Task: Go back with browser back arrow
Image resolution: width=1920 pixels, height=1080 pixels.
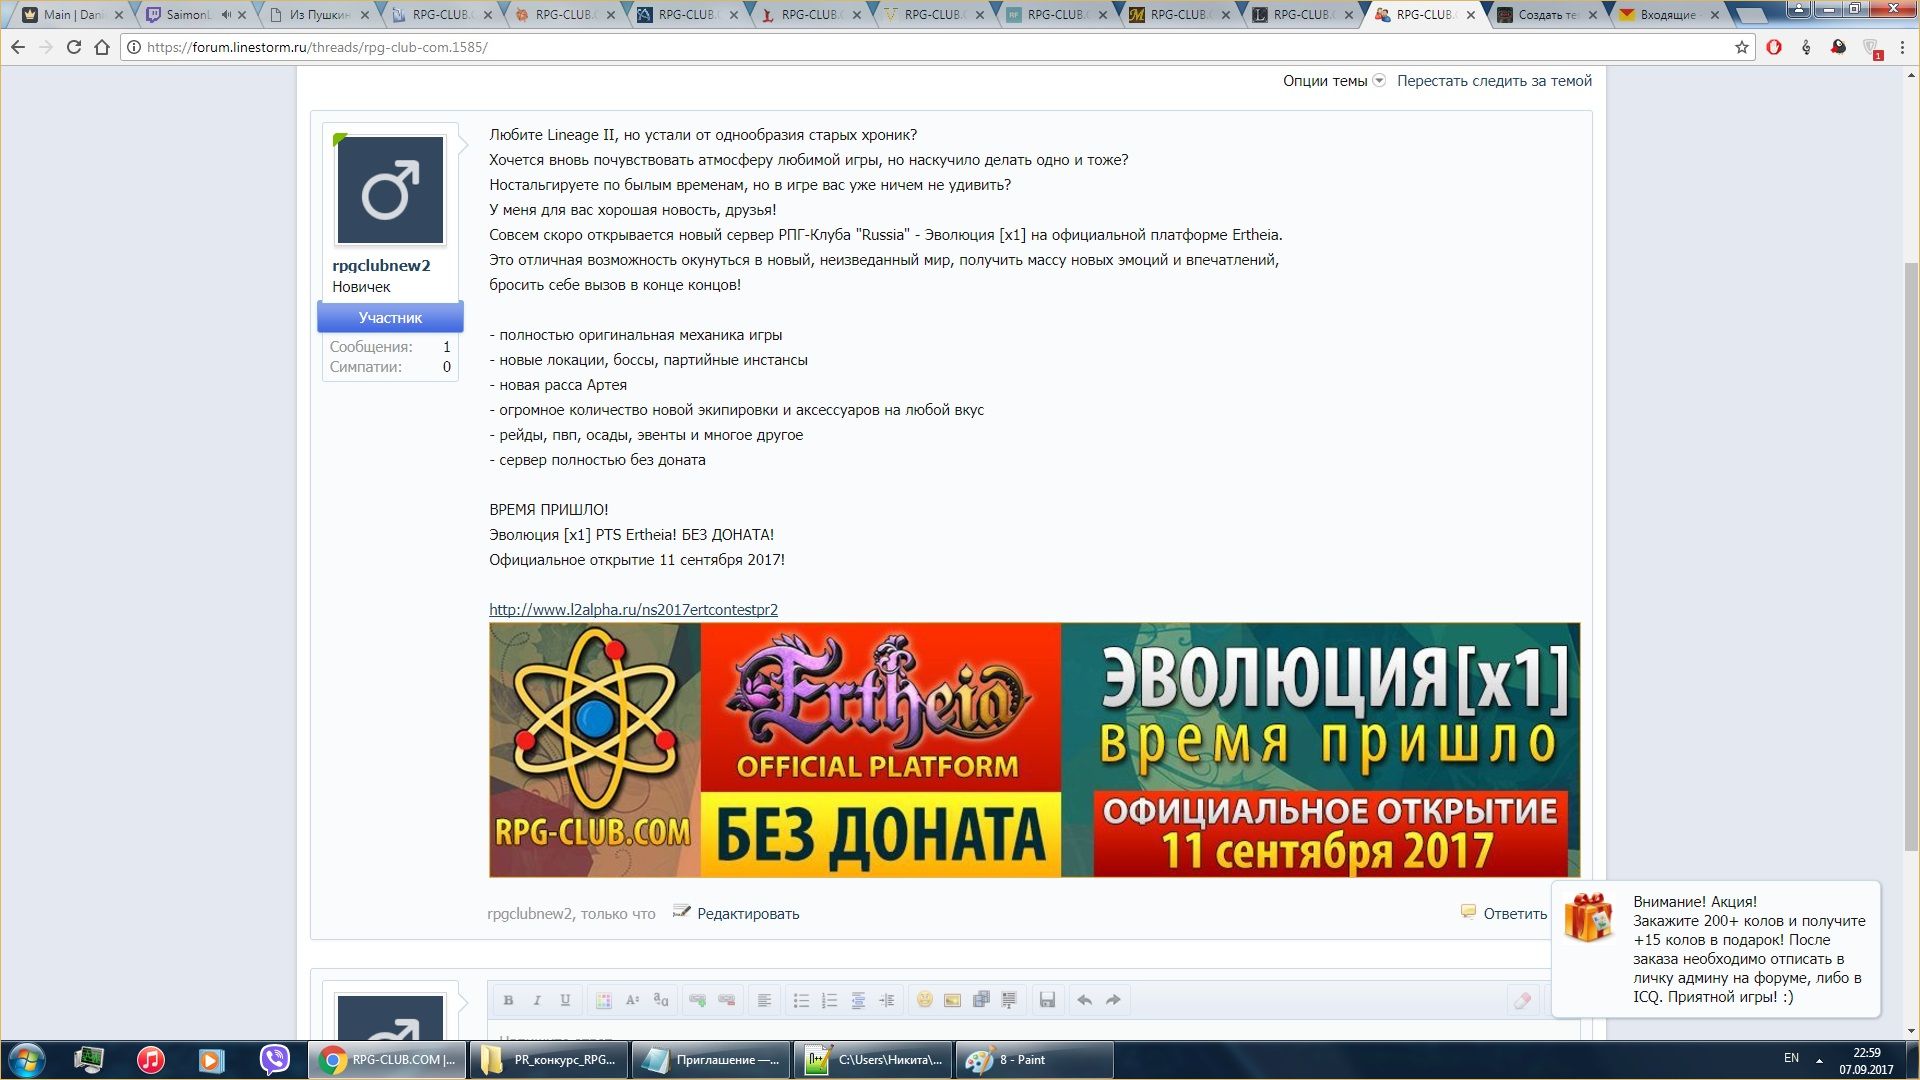Action: [x=18, y=47]
